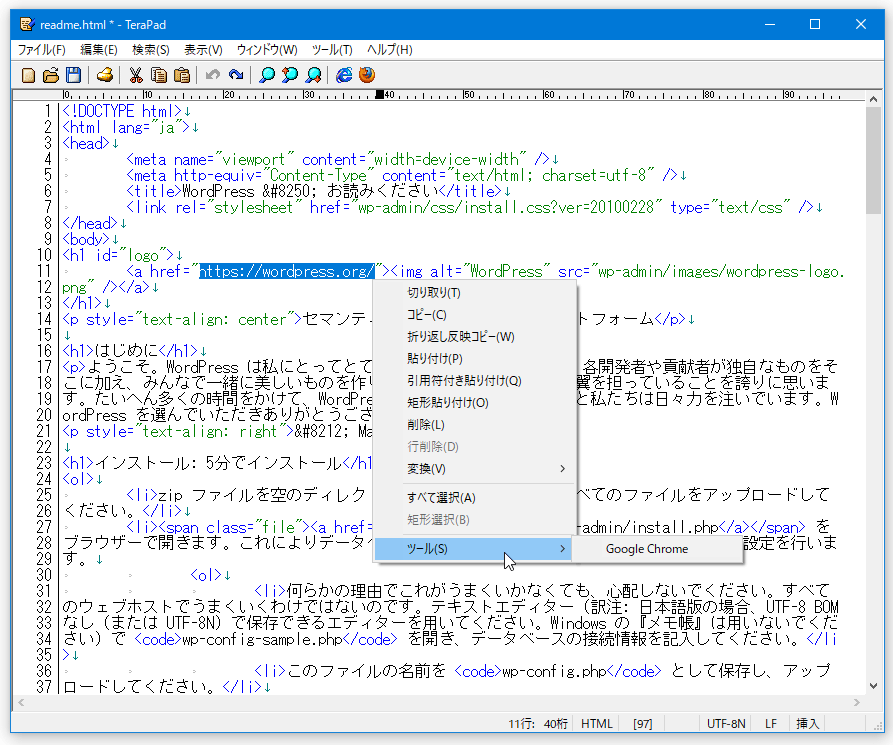Select 矩形貼り付け(O) from context menu
Screen dimensions: 893x745
click(x=474, y=403)
